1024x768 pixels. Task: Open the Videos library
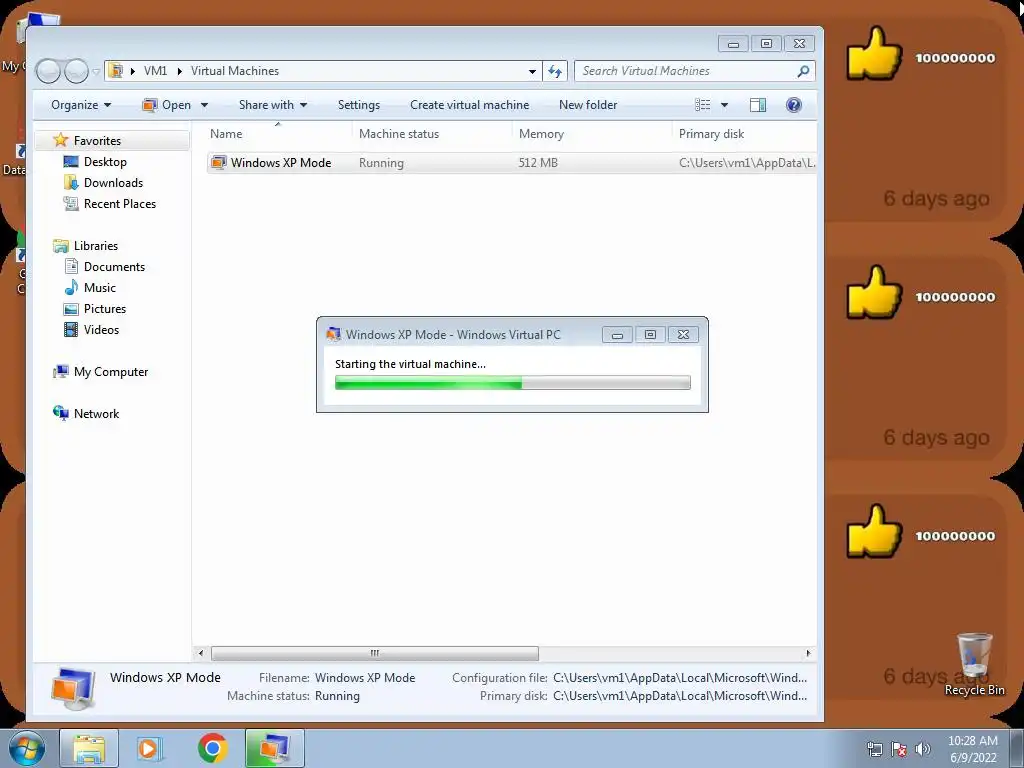click(101, 330)
